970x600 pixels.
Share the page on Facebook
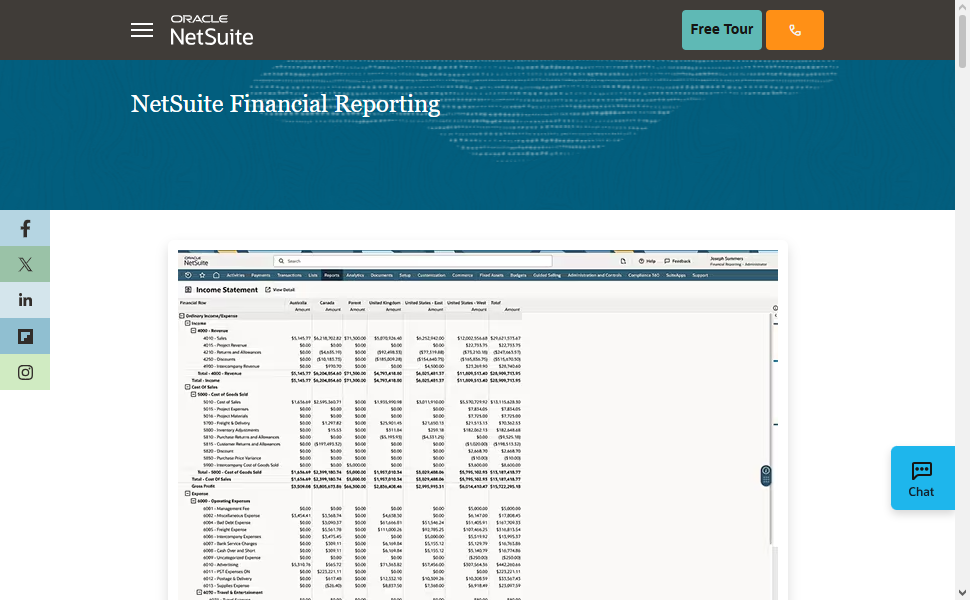point(25,228)
